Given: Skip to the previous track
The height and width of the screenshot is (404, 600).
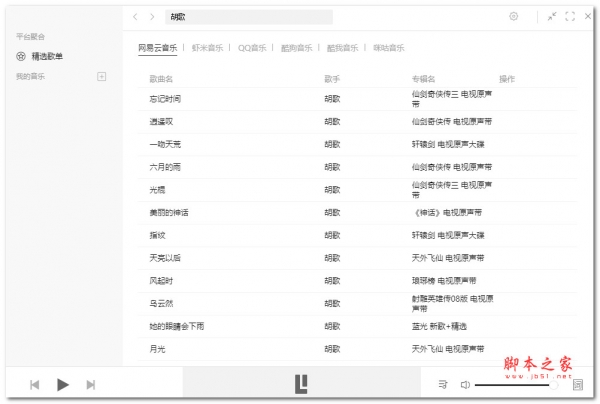Looking at the screenshot, I should click(34, 384).
